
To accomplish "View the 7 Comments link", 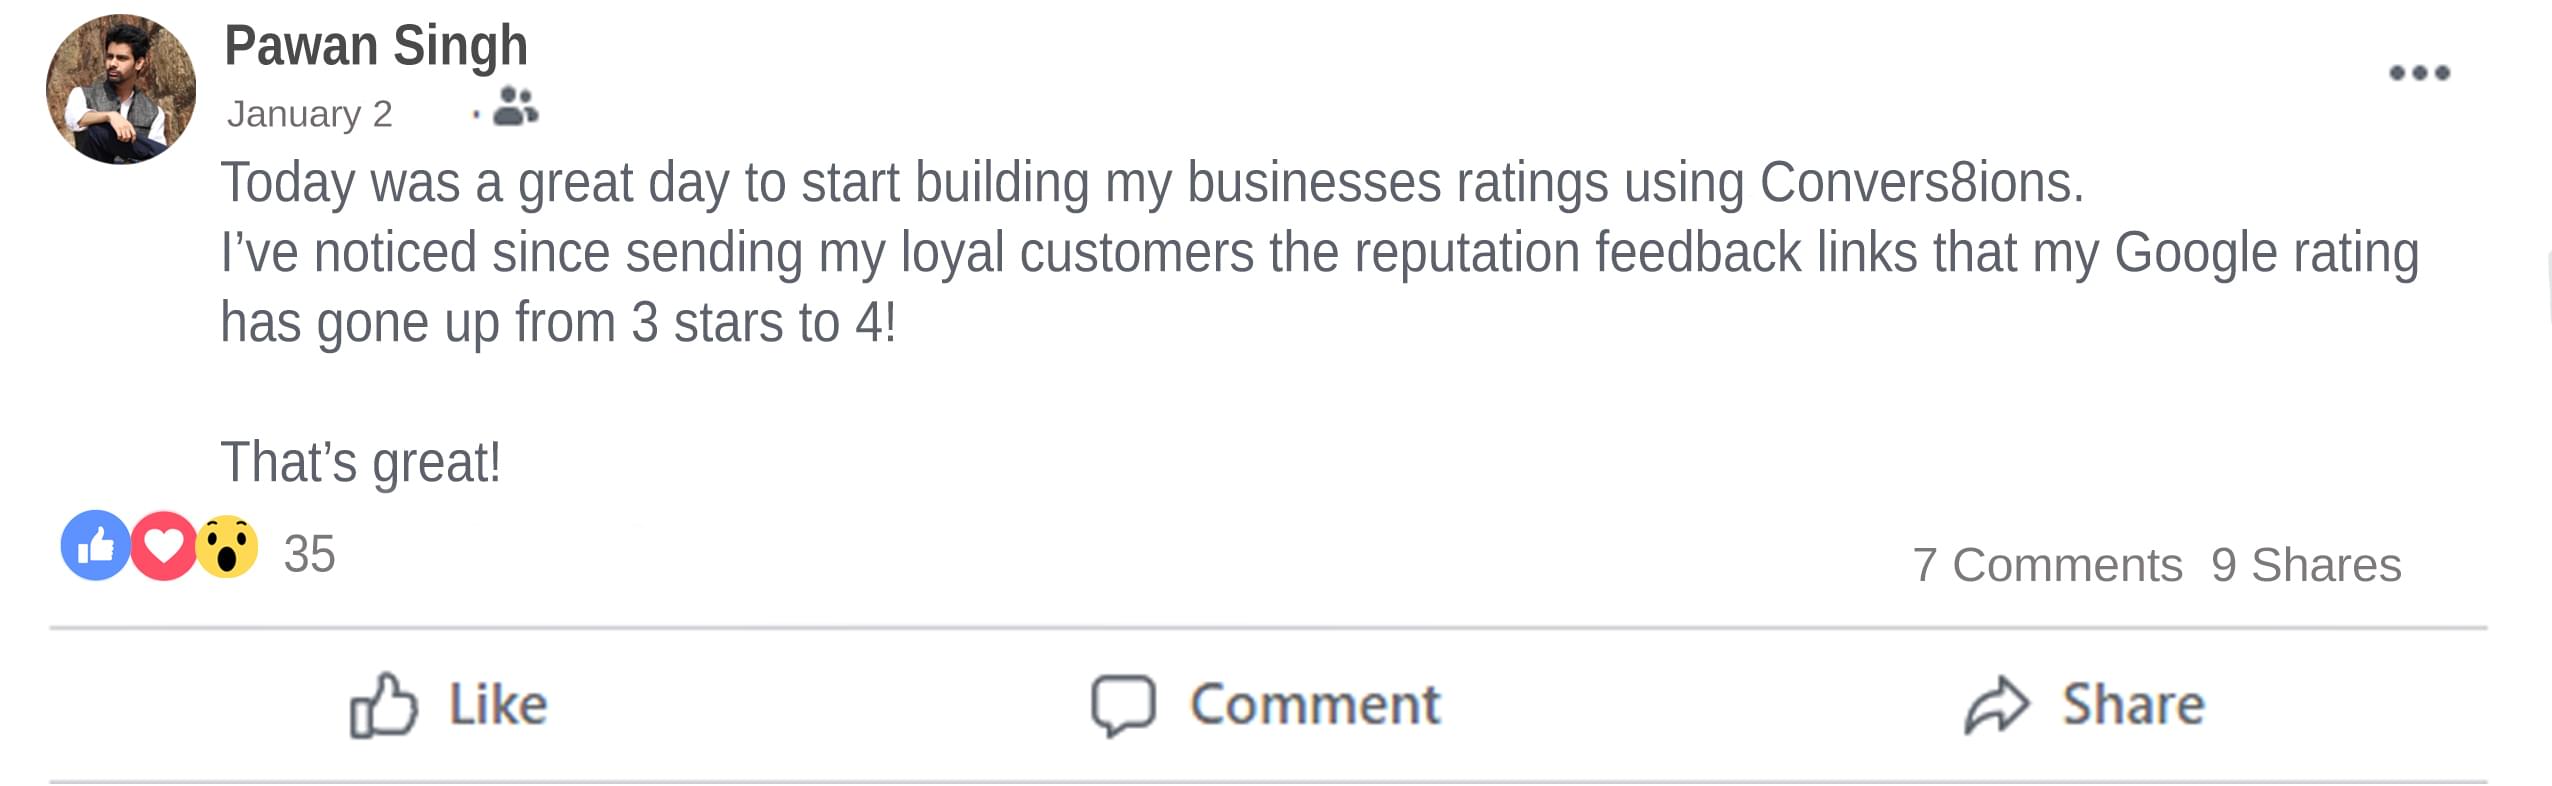I will 2047,565.
